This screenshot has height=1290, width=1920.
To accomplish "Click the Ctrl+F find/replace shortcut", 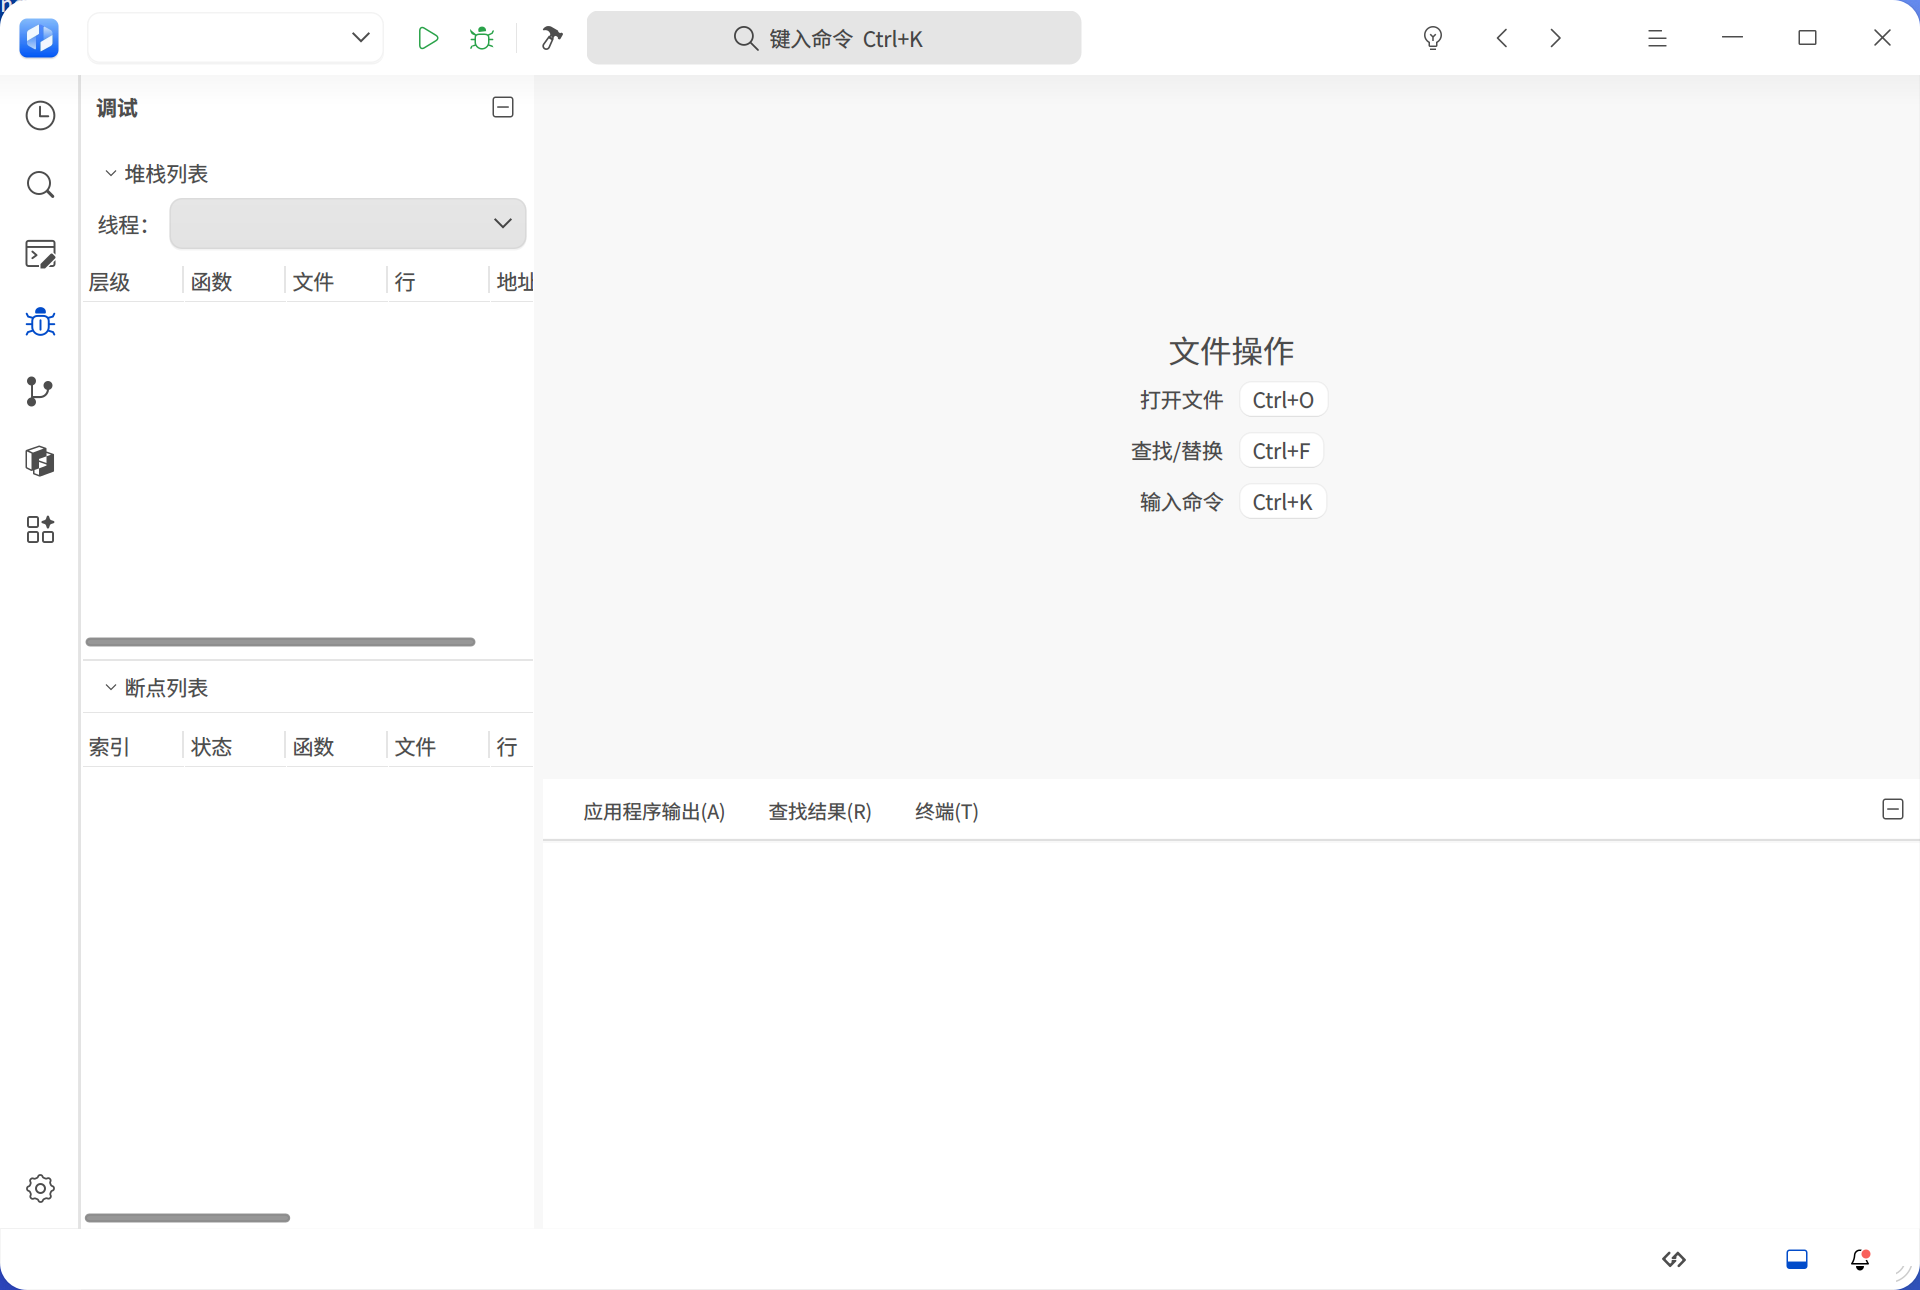I will tap(1281, 451).
